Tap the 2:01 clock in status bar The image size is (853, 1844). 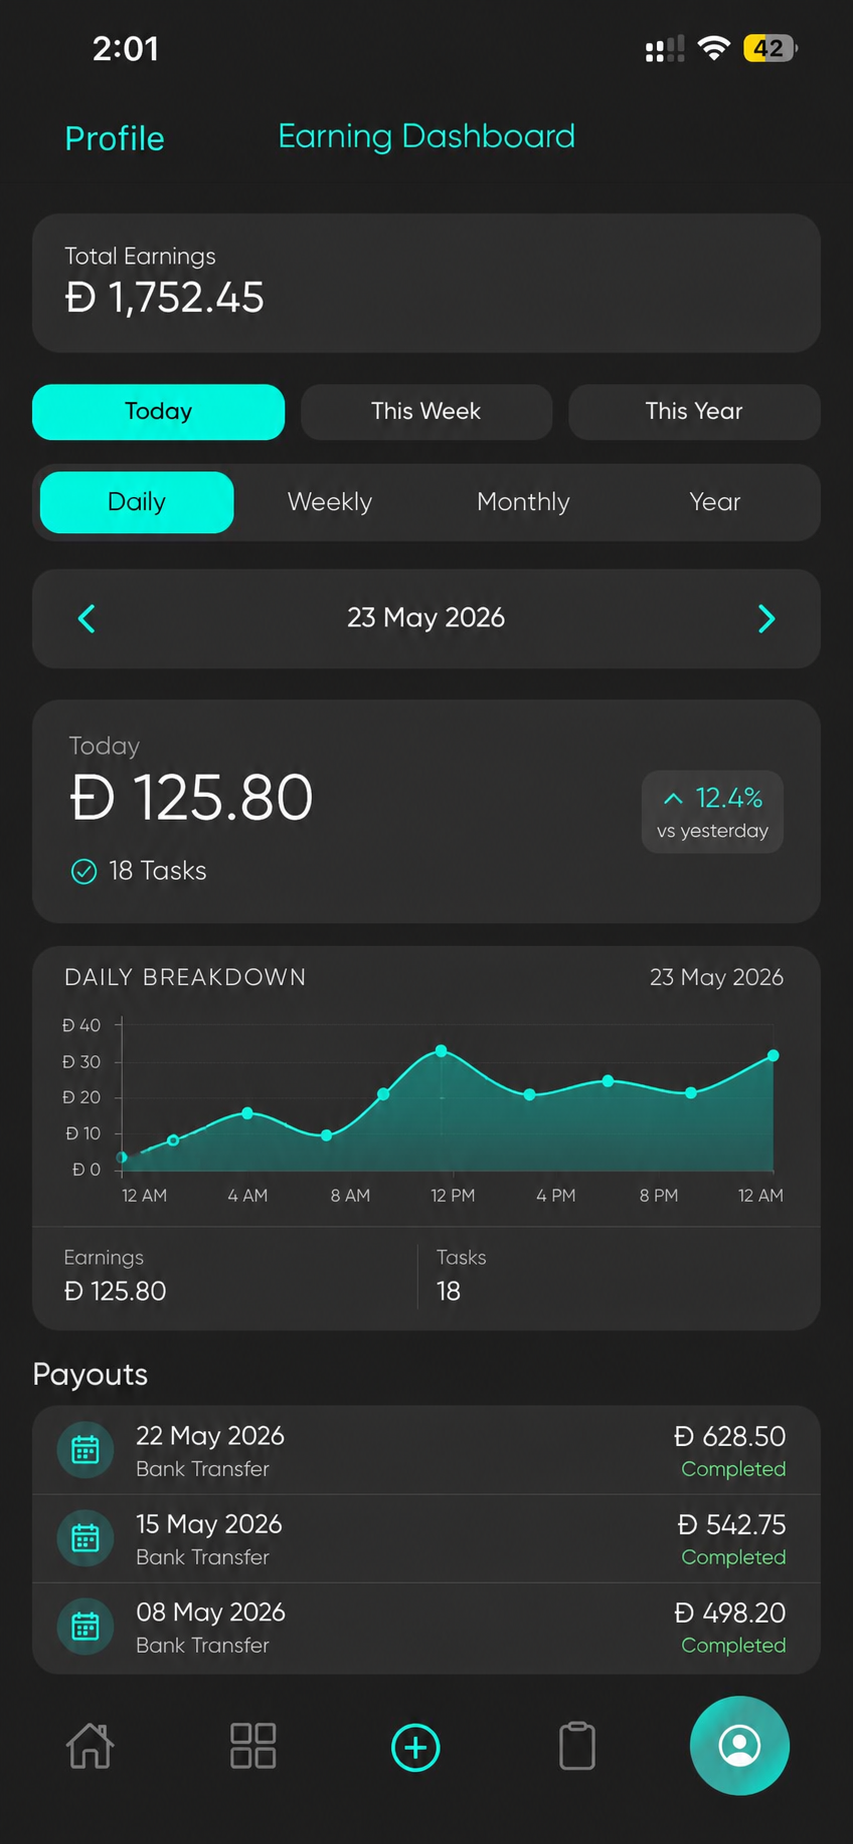coord(125,48)
